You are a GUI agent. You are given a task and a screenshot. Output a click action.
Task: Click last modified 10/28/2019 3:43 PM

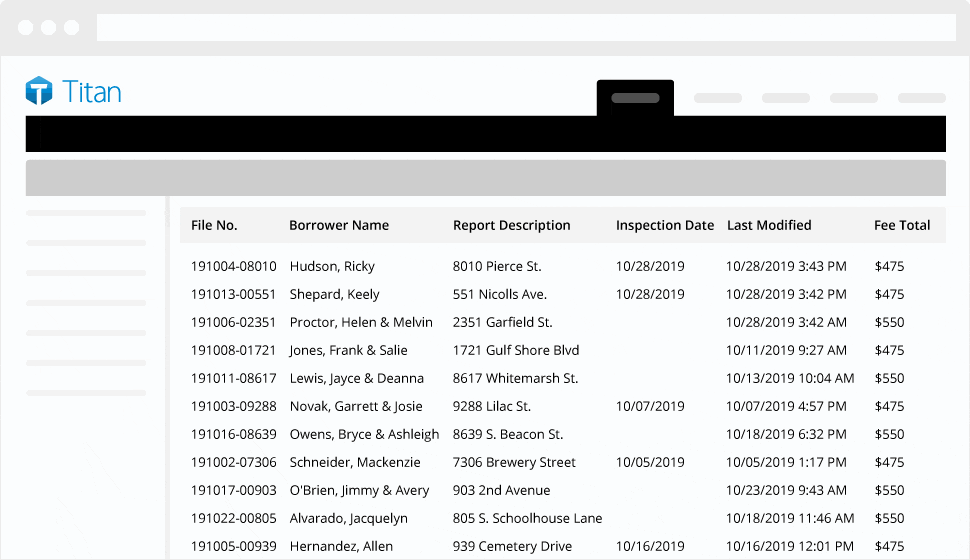[786, 266]
